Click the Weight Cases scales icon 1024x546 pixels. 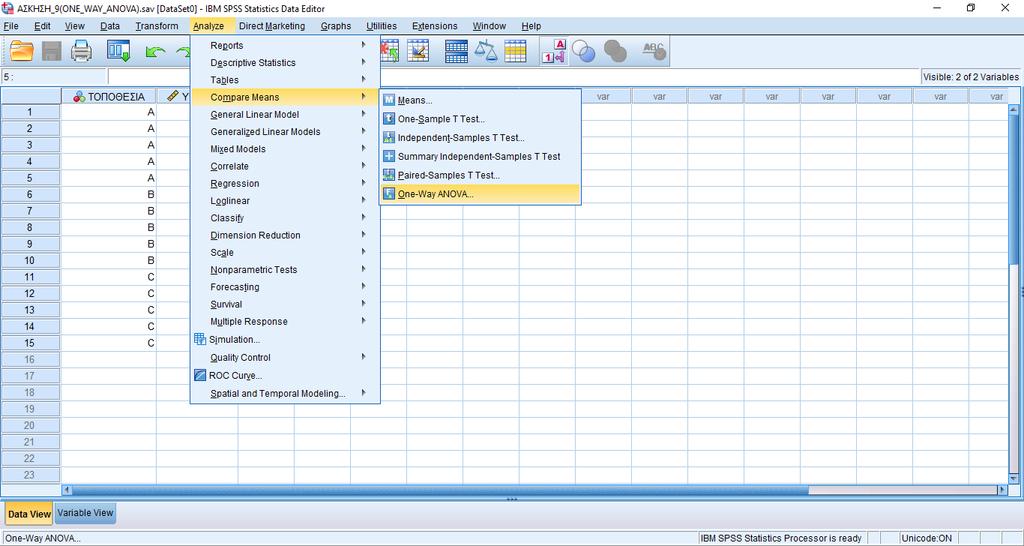pos(486,51)
